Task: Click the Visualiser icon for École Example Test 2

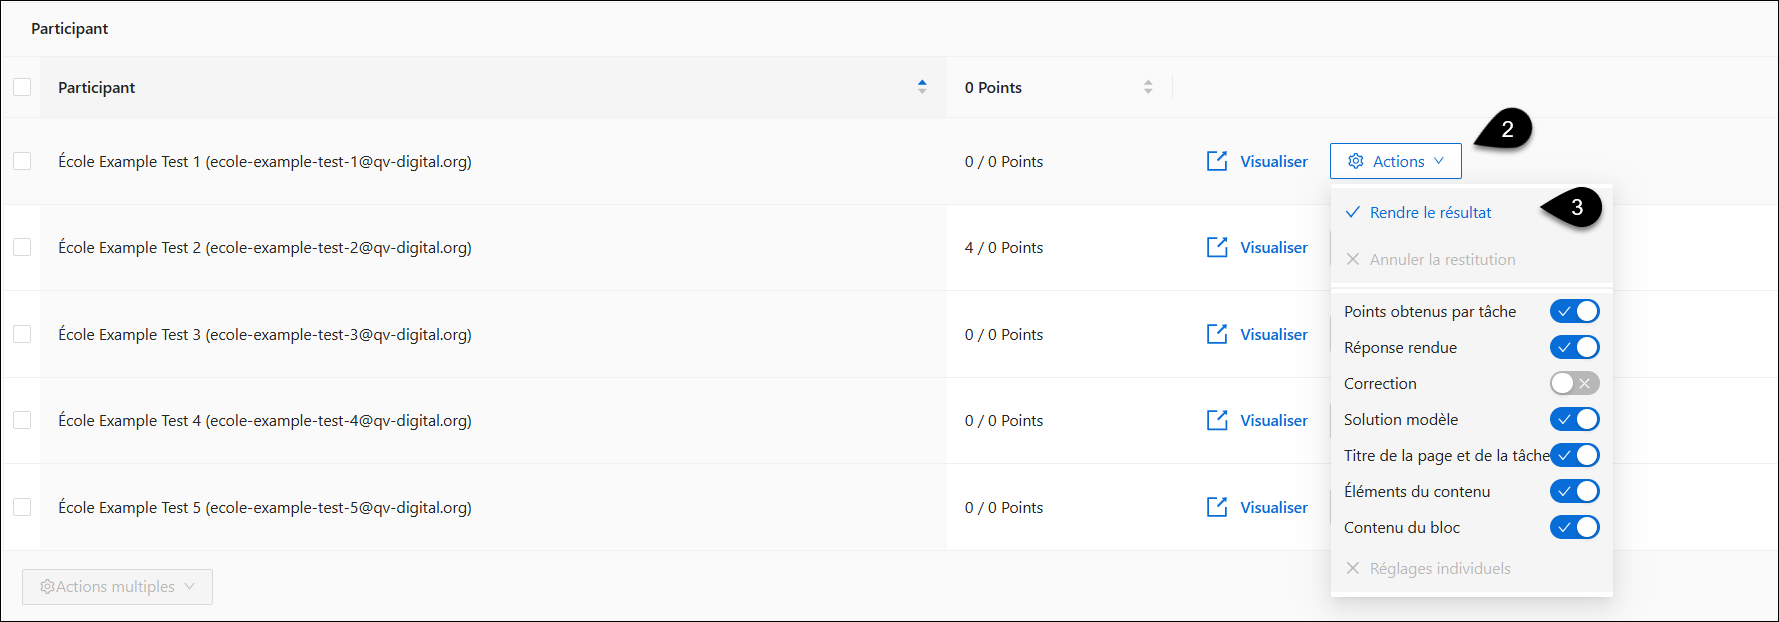Action: pyautogui.click(x=1217, y=247)
